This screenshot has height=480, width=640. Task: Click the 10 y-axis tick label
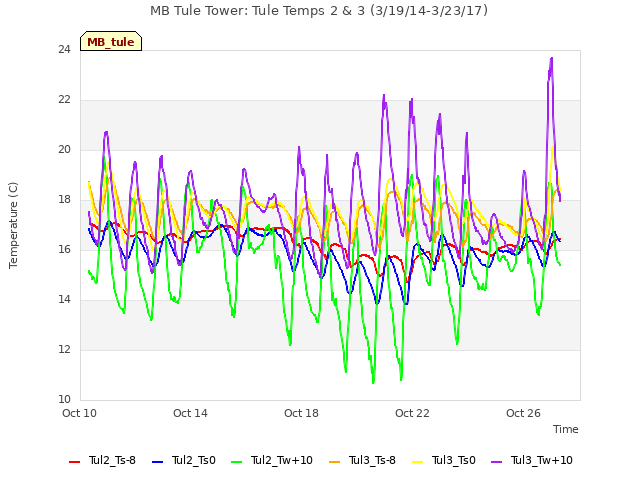[x=64, y=400]
